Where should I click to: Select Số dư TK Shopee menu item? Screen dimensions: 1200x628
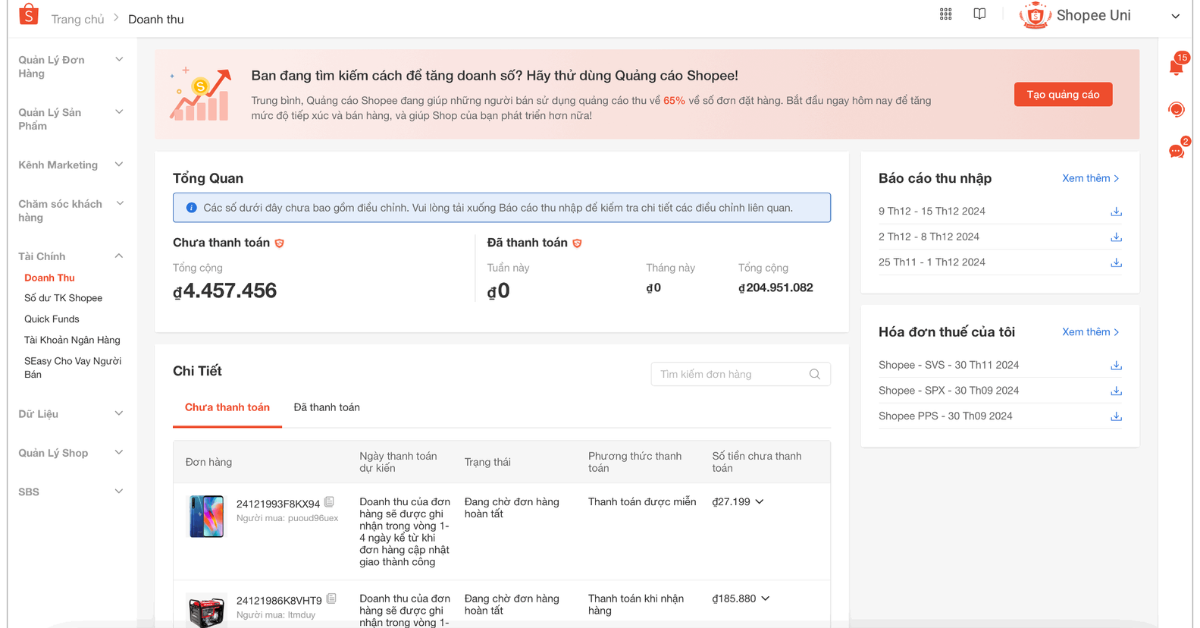pyautogui.click(x=63, y=298)
